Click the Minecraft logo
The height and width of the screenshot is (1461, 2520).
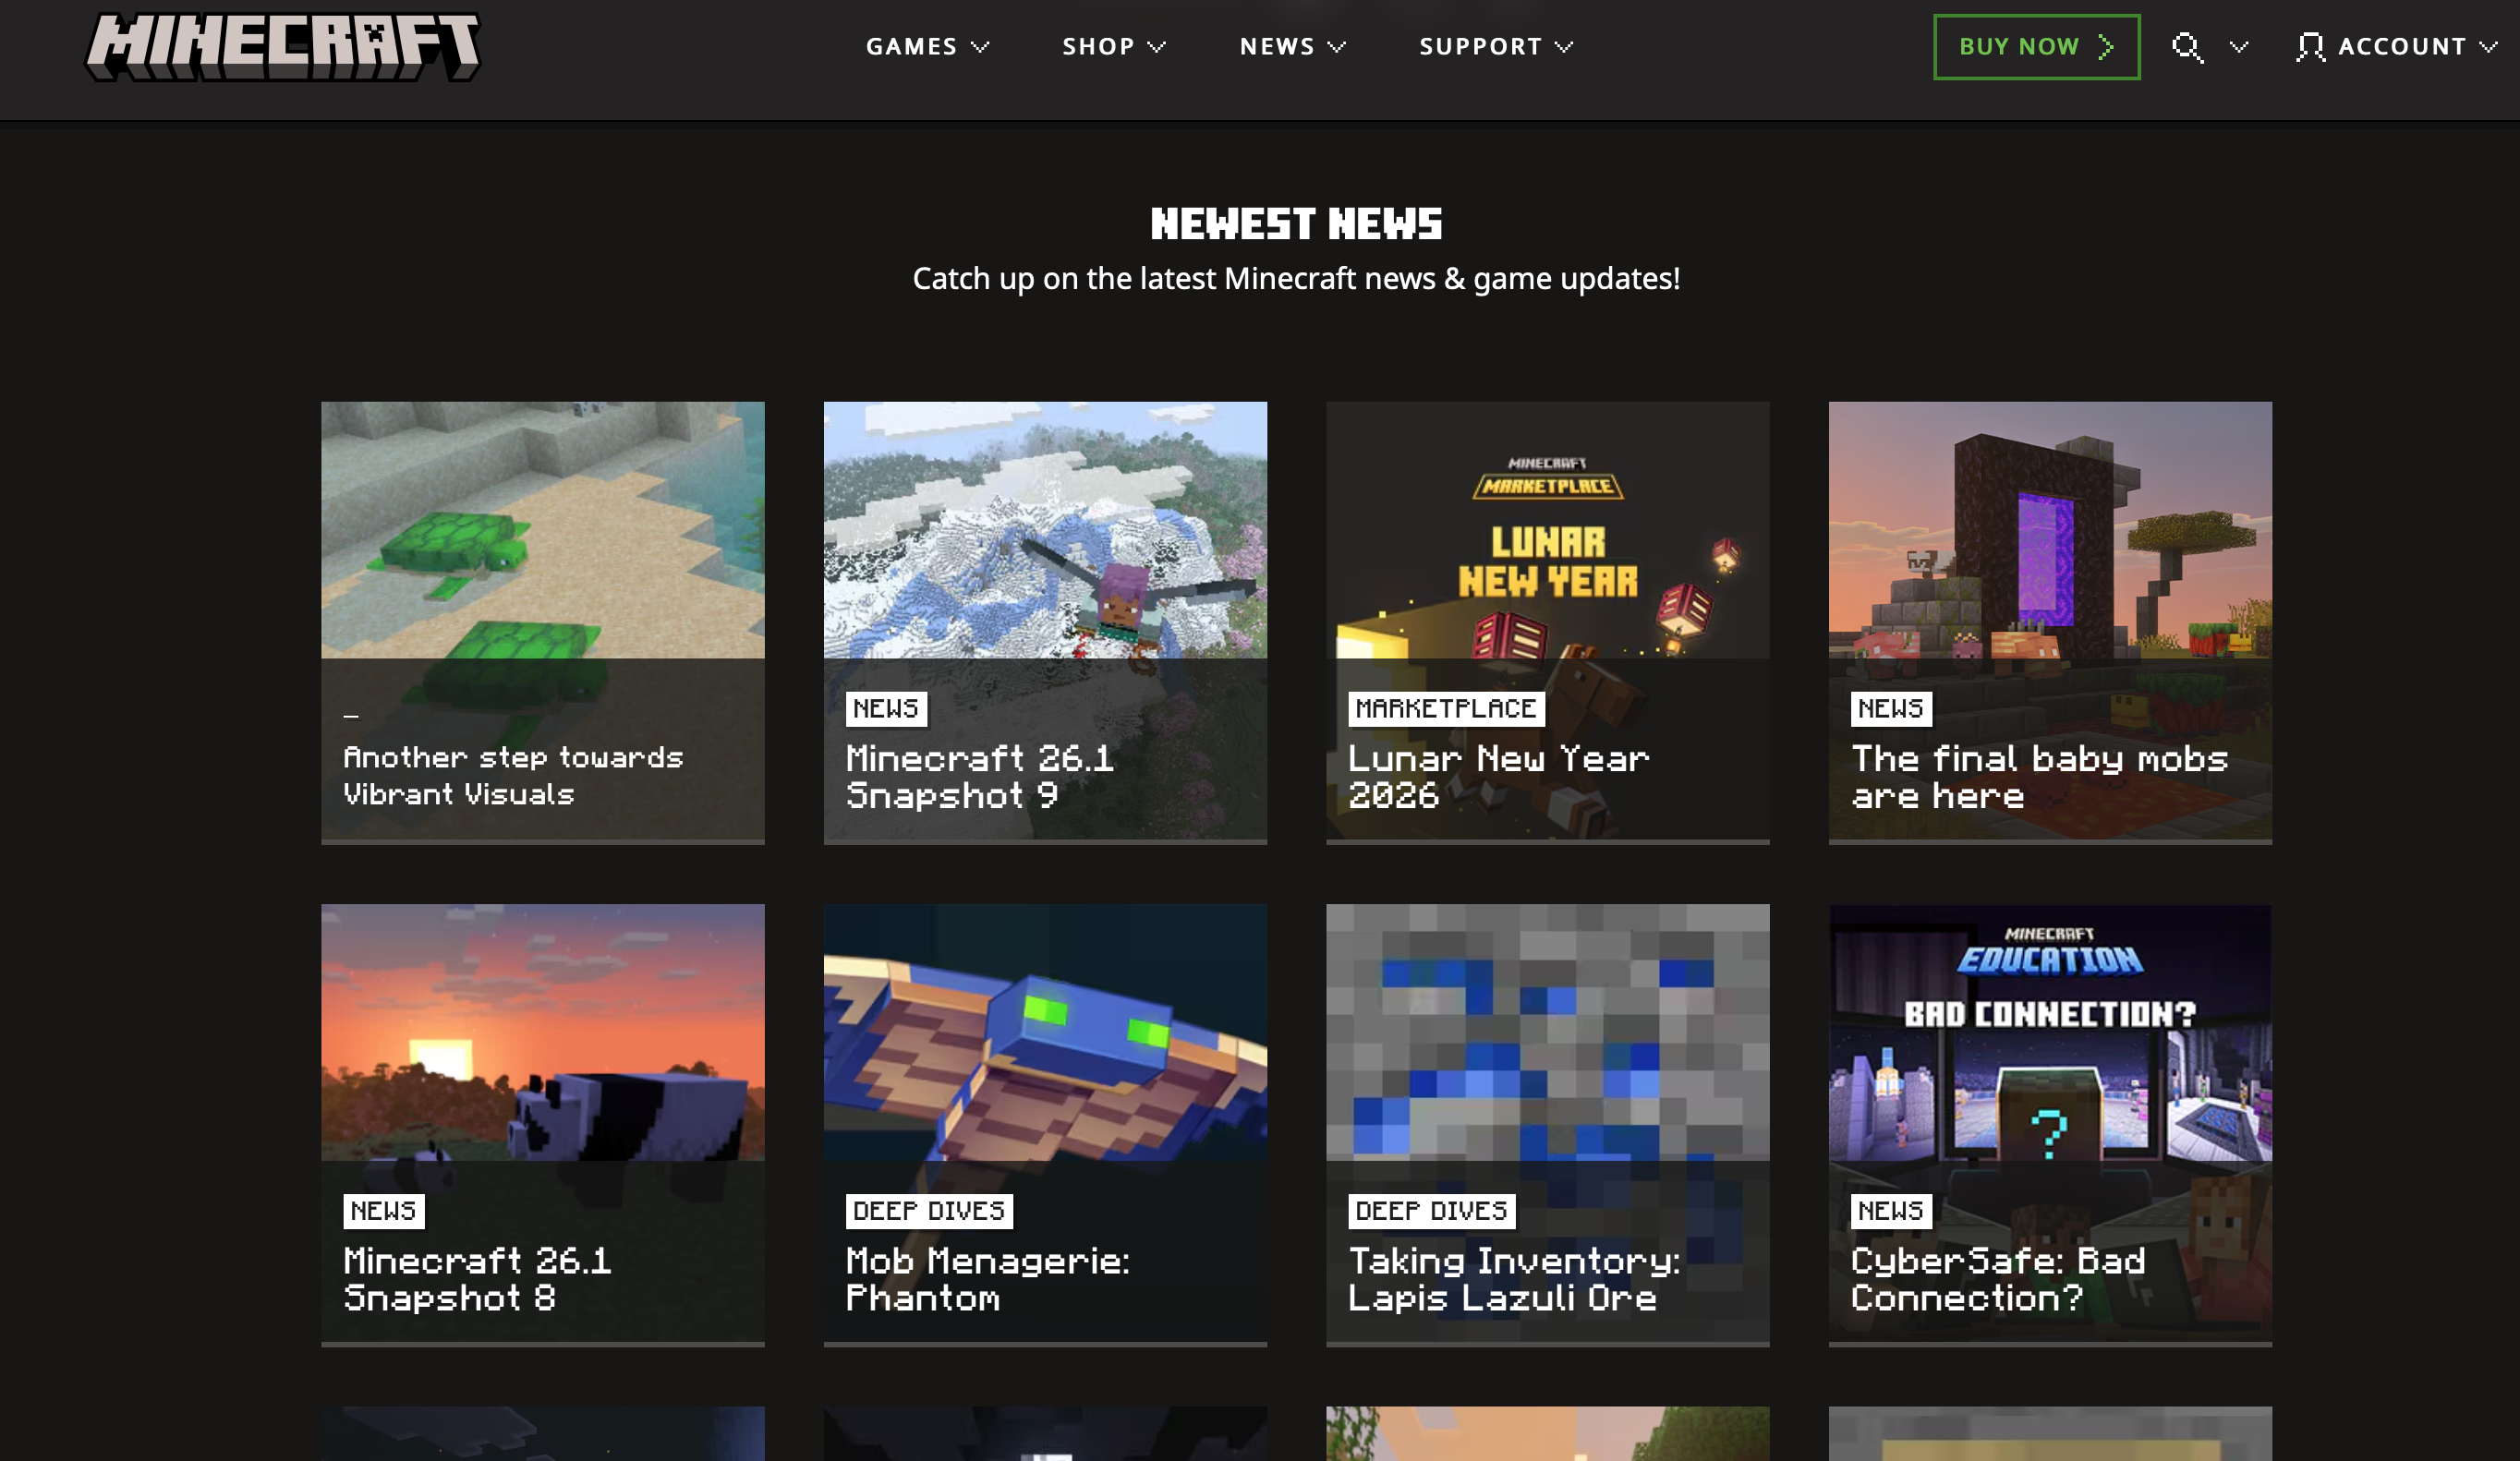pos(282,46)
